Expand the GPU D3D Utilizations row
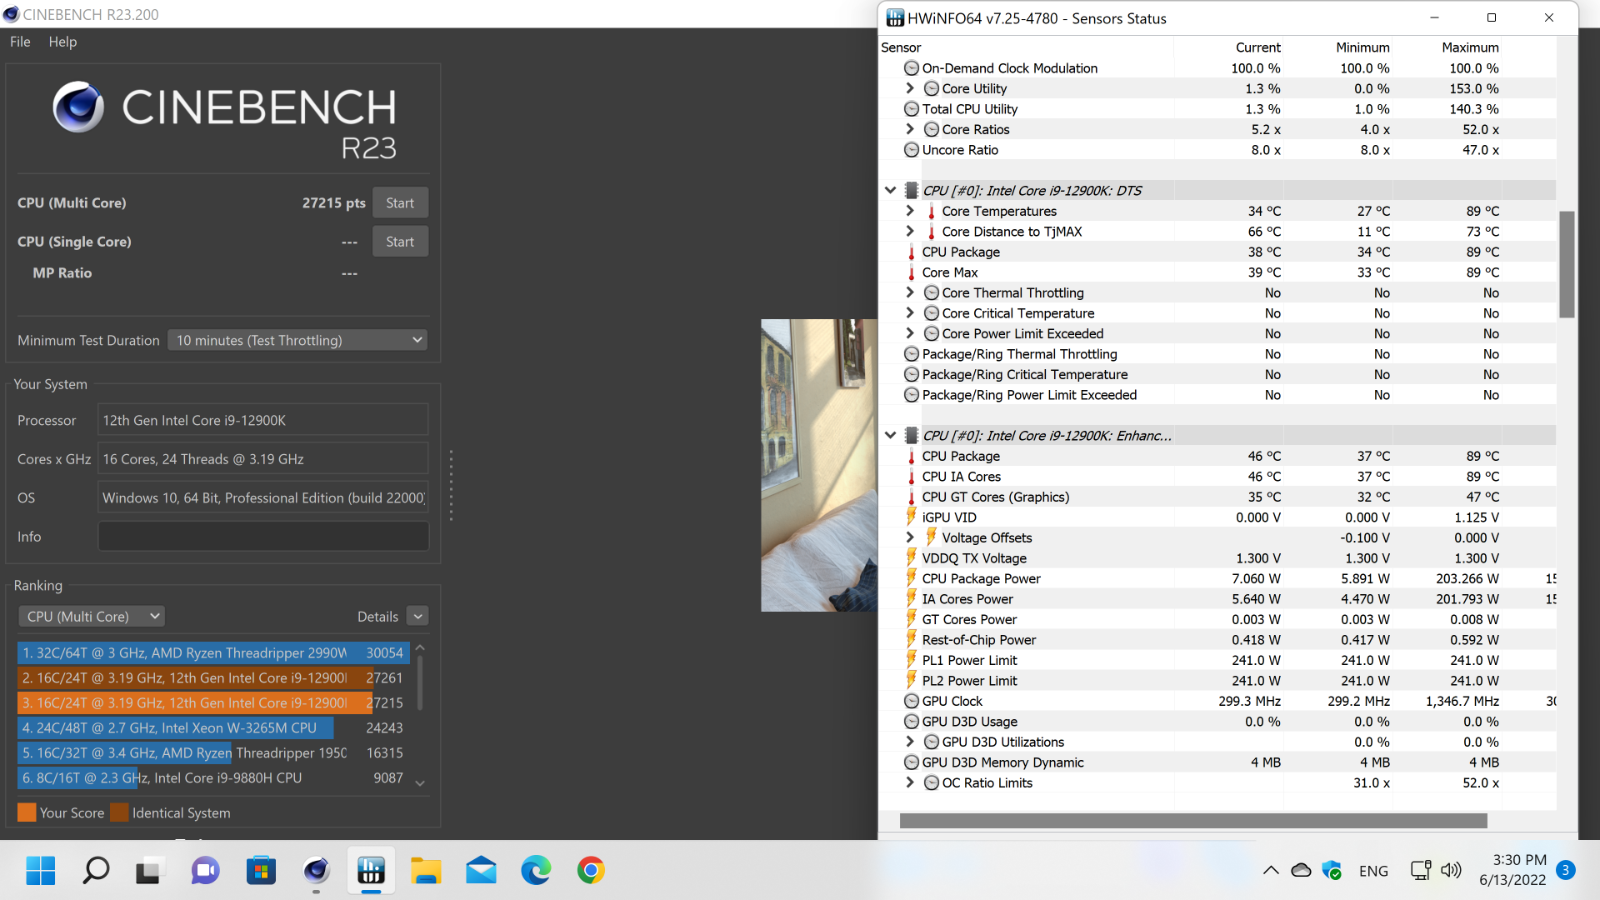The width and height of the screenshot is (1600, 900). 910,742
